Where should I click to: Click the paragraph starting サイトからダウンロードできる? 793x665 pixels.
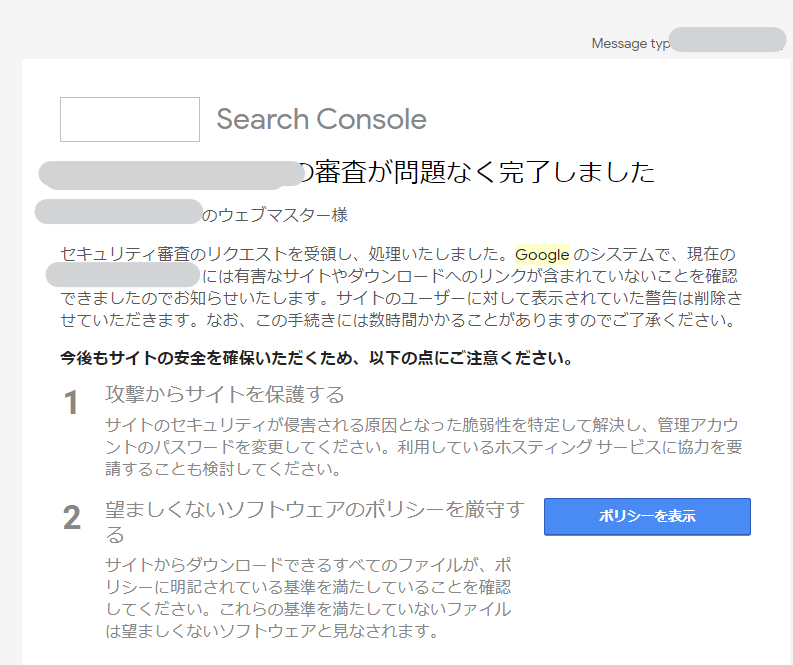tap(309, 598)
